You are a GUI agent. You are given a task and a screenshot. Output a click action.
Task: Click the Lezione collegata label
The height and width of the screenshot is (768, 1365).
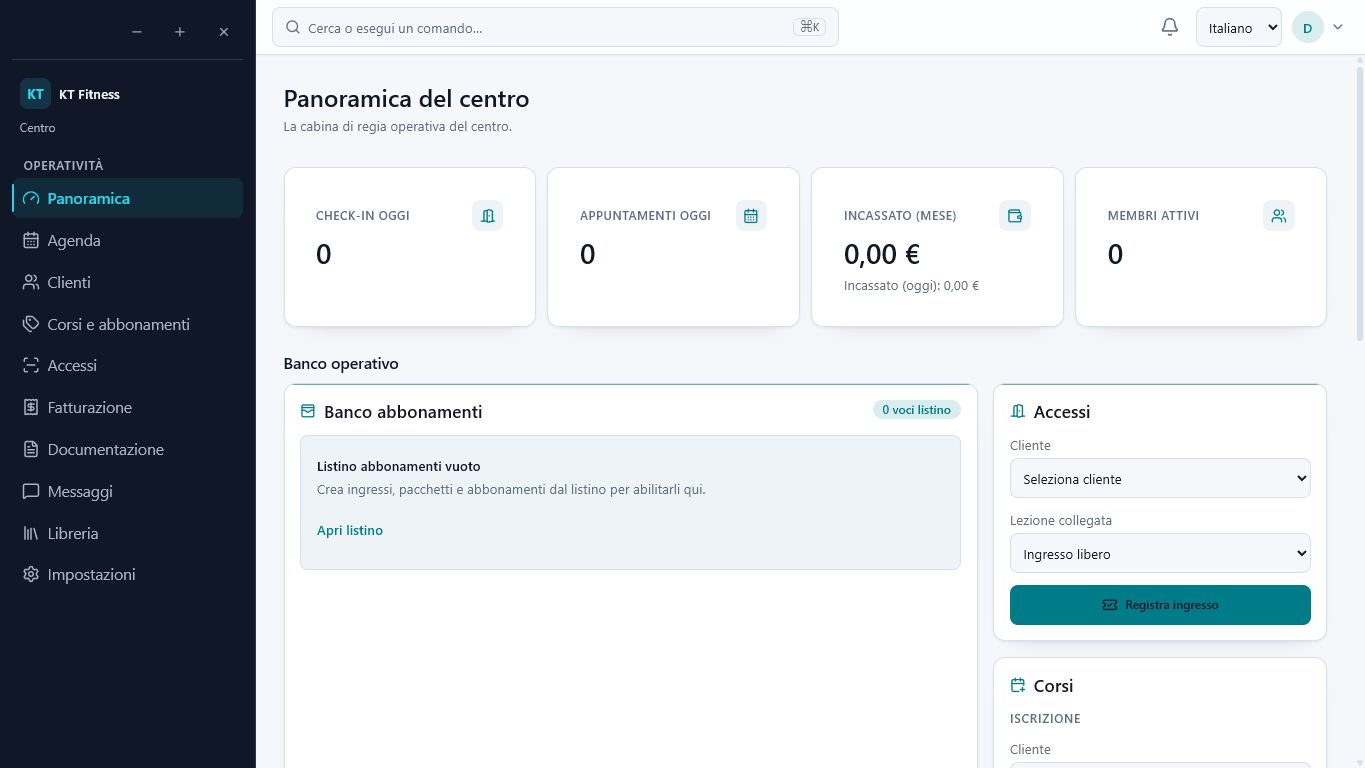coord(1061,520)
